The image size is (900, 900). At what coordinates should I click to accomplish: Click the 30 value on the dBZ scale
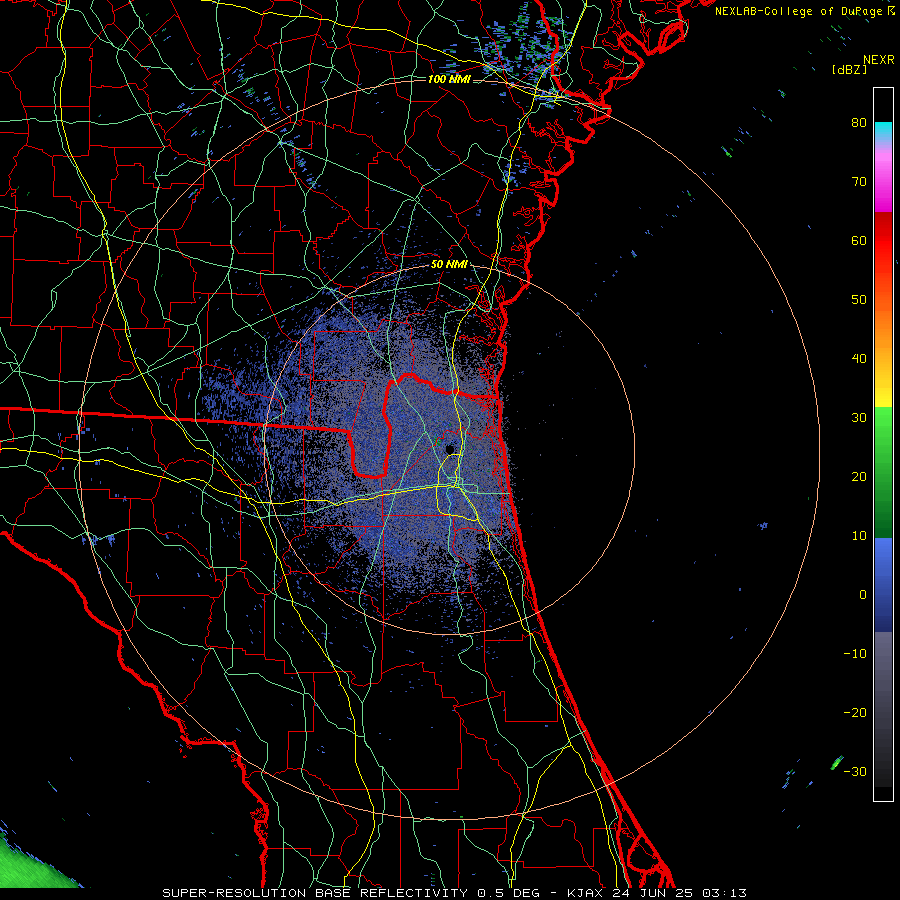[x=859, y=417]
